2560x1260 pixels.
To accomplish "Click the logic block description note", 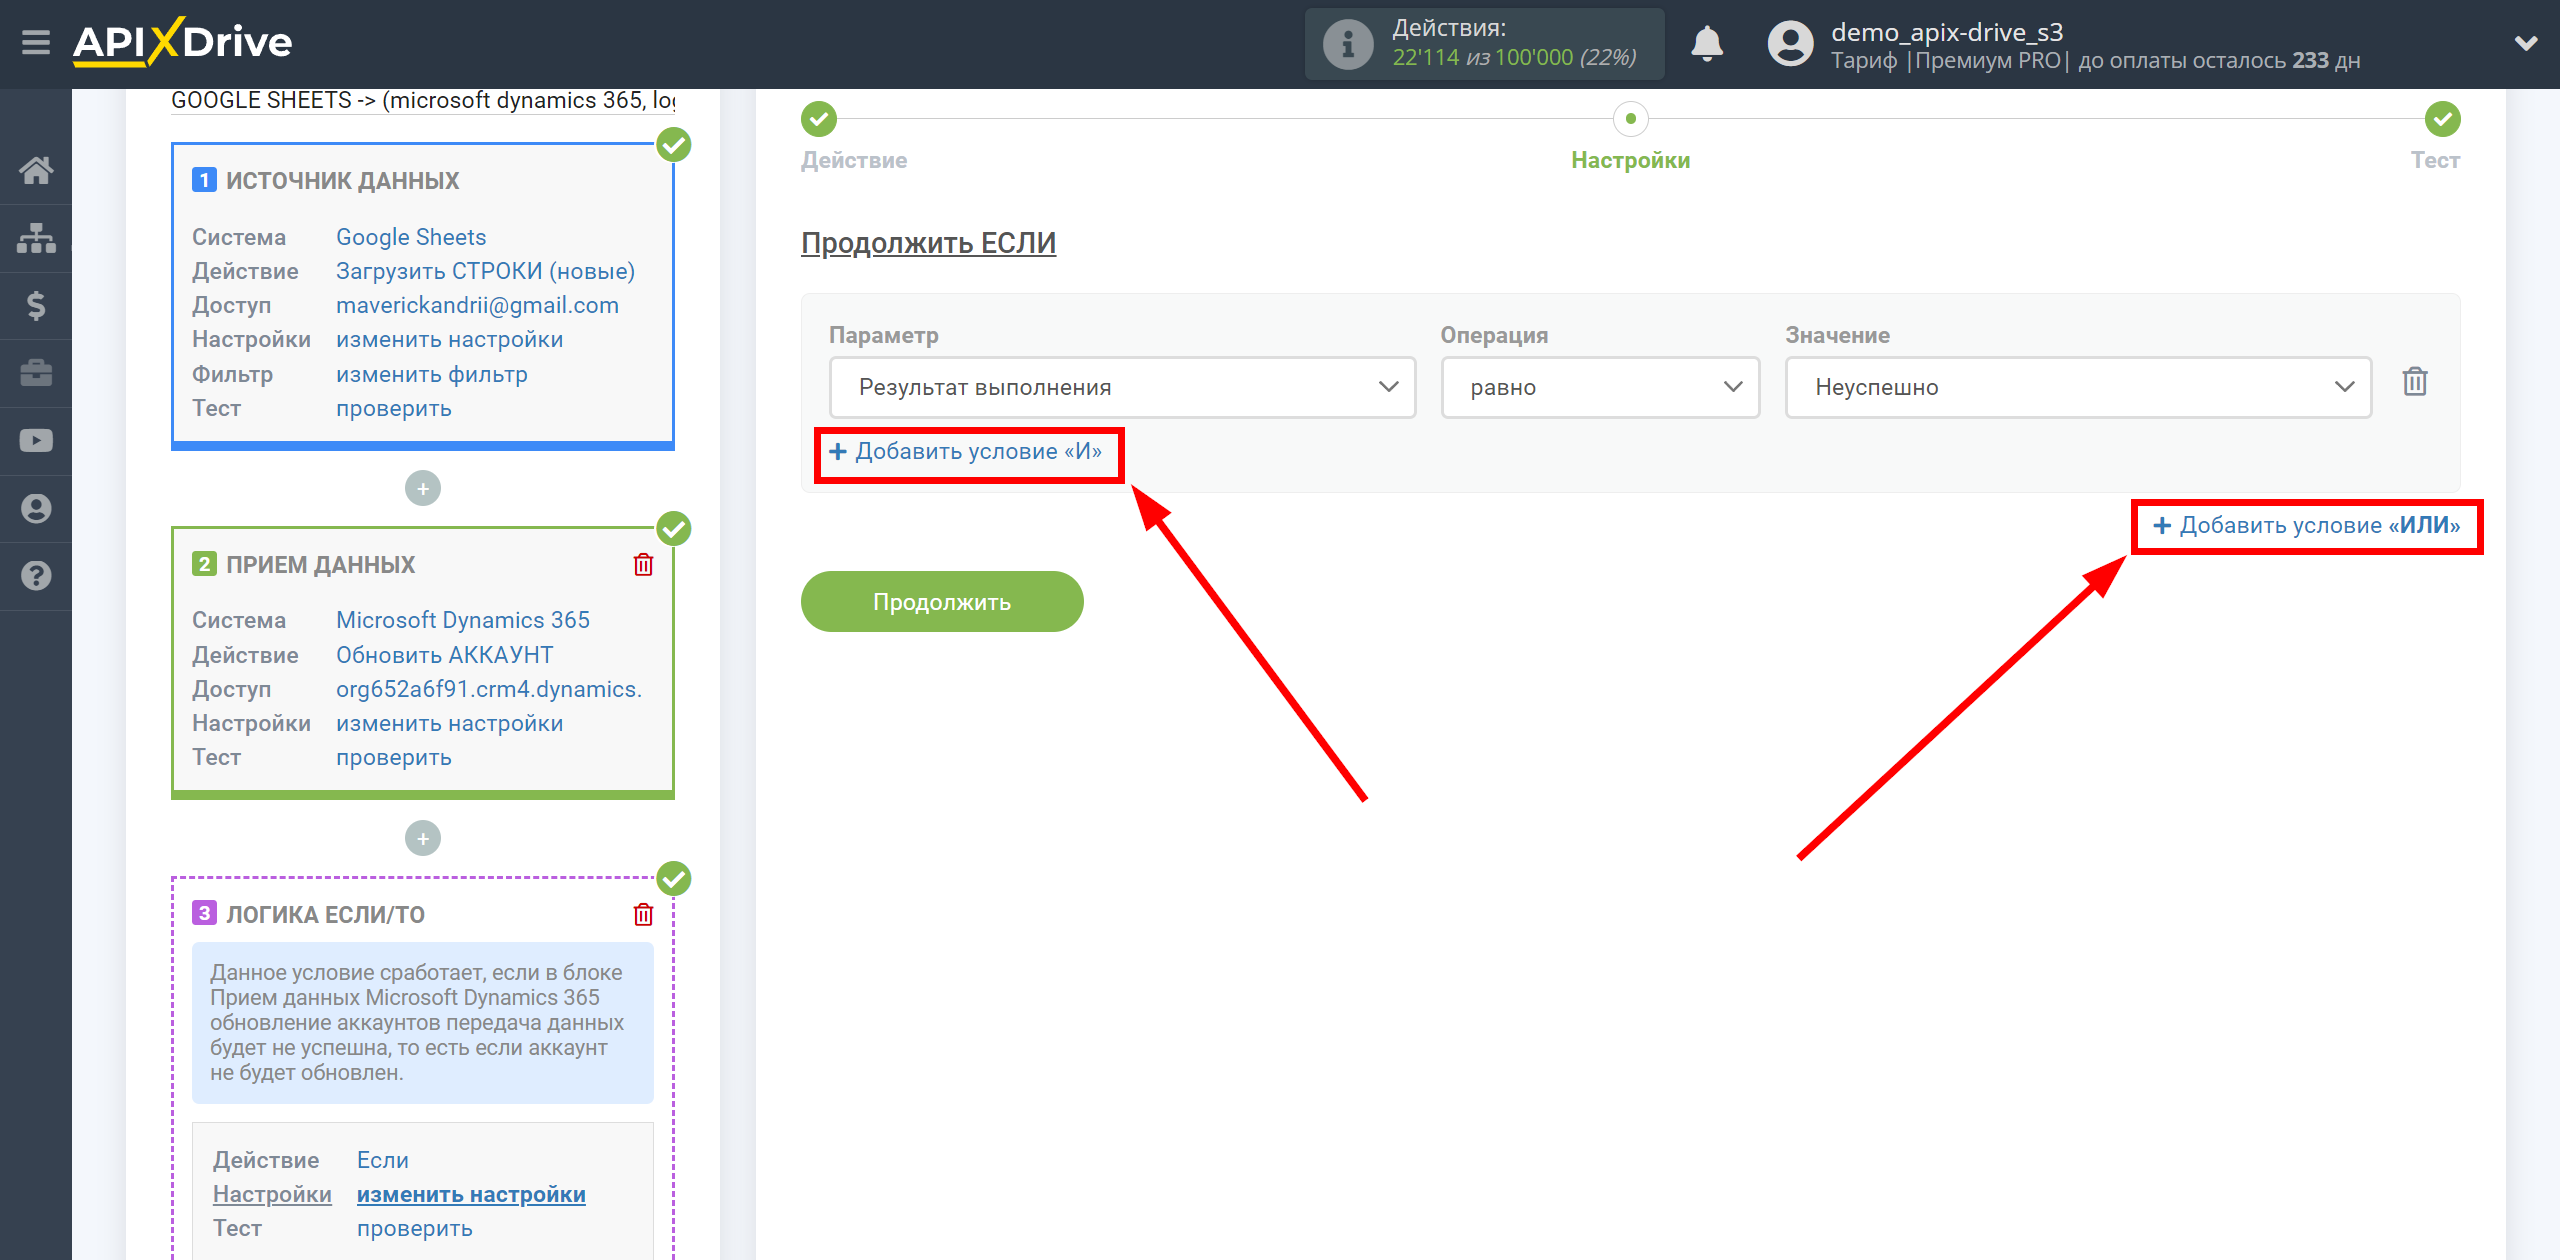I will point(423,1022).
